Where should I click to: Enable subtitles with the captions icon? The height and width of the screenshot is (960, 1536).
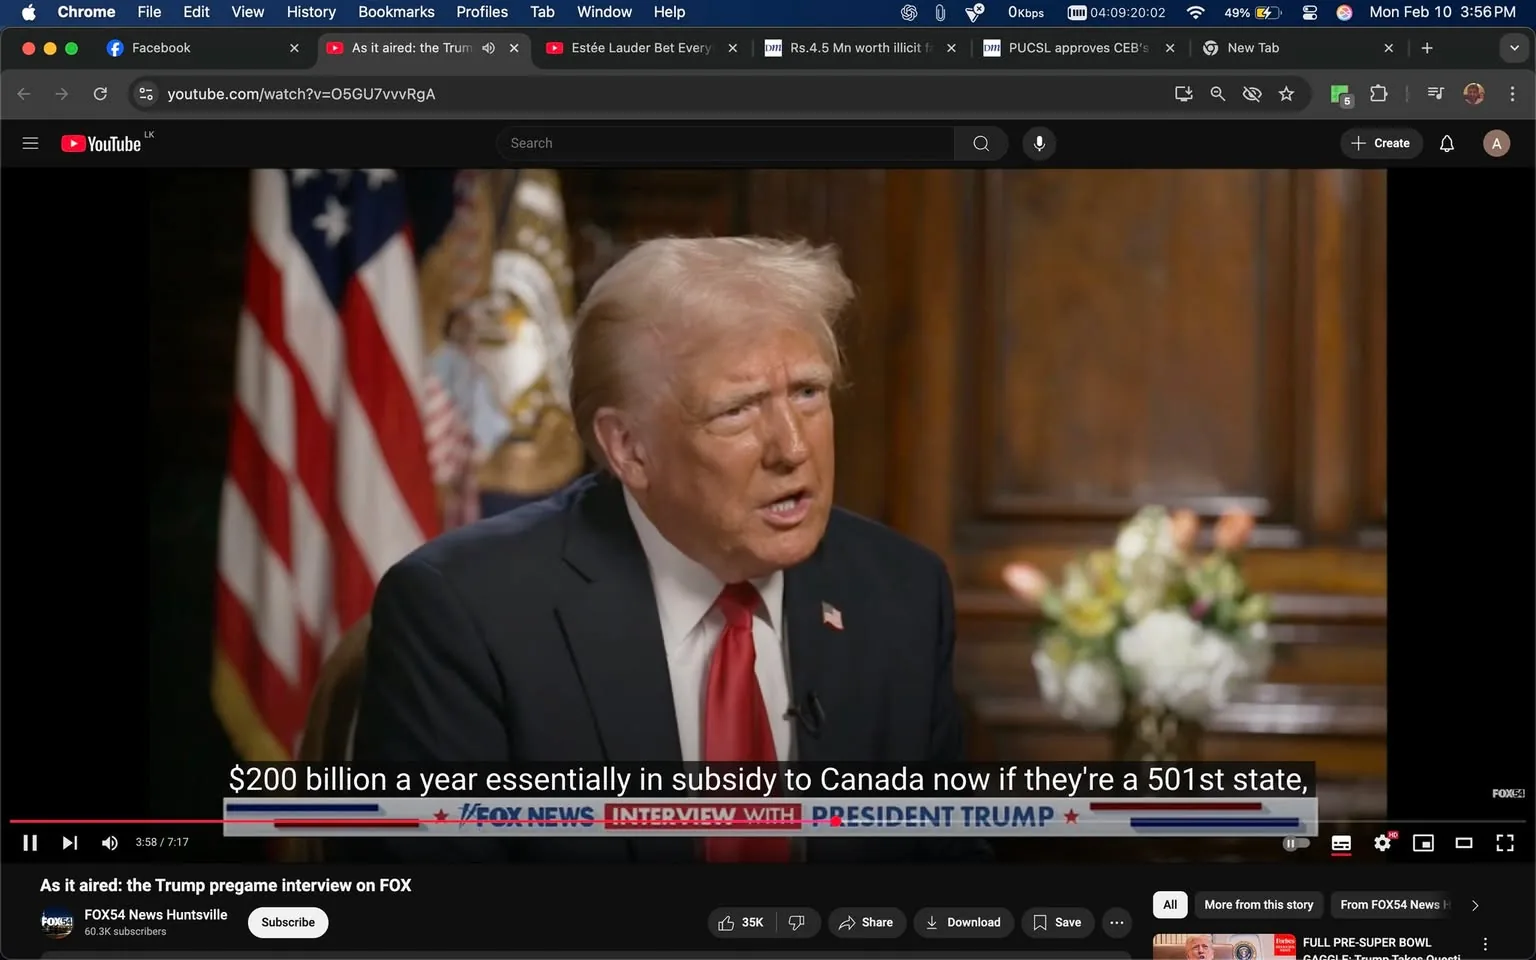(x=1341, y=843)
